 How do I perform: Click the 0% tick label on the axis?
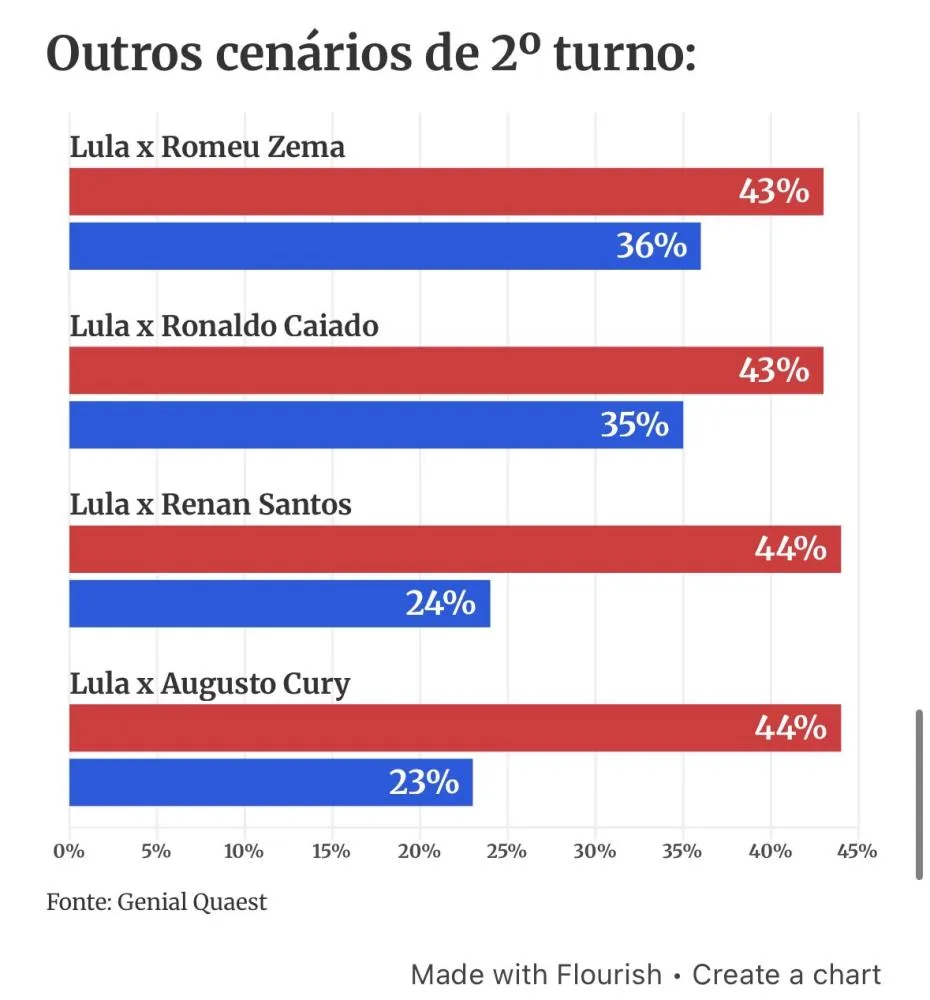click(68, 852)
